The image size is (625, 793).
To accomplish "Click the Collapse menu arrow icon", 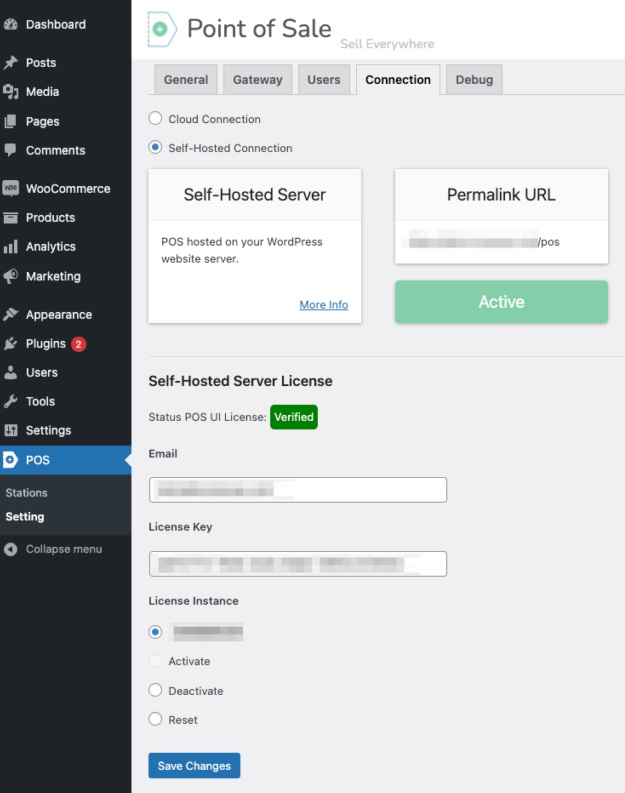I will coord(11,549).
